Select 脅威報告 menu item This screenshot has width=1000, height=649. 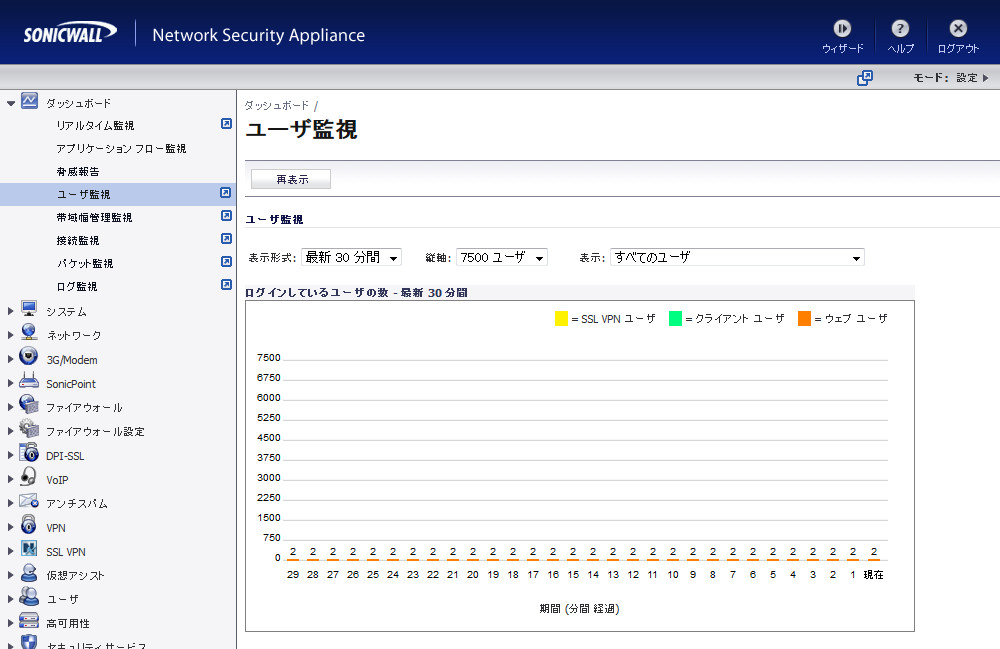click(78, 171)
